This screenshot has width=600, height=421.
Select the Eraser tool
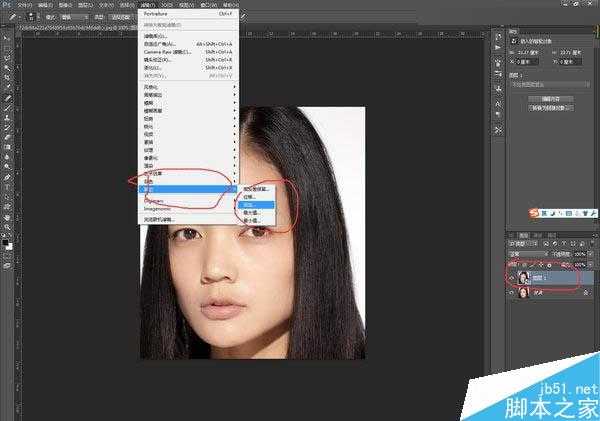point(7,138)
